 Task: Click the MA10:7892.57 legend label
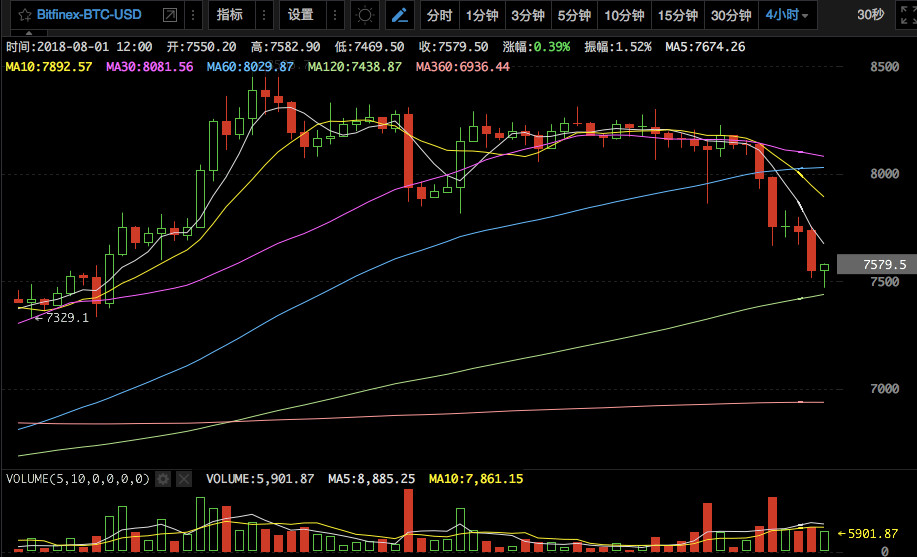[49, 67]
